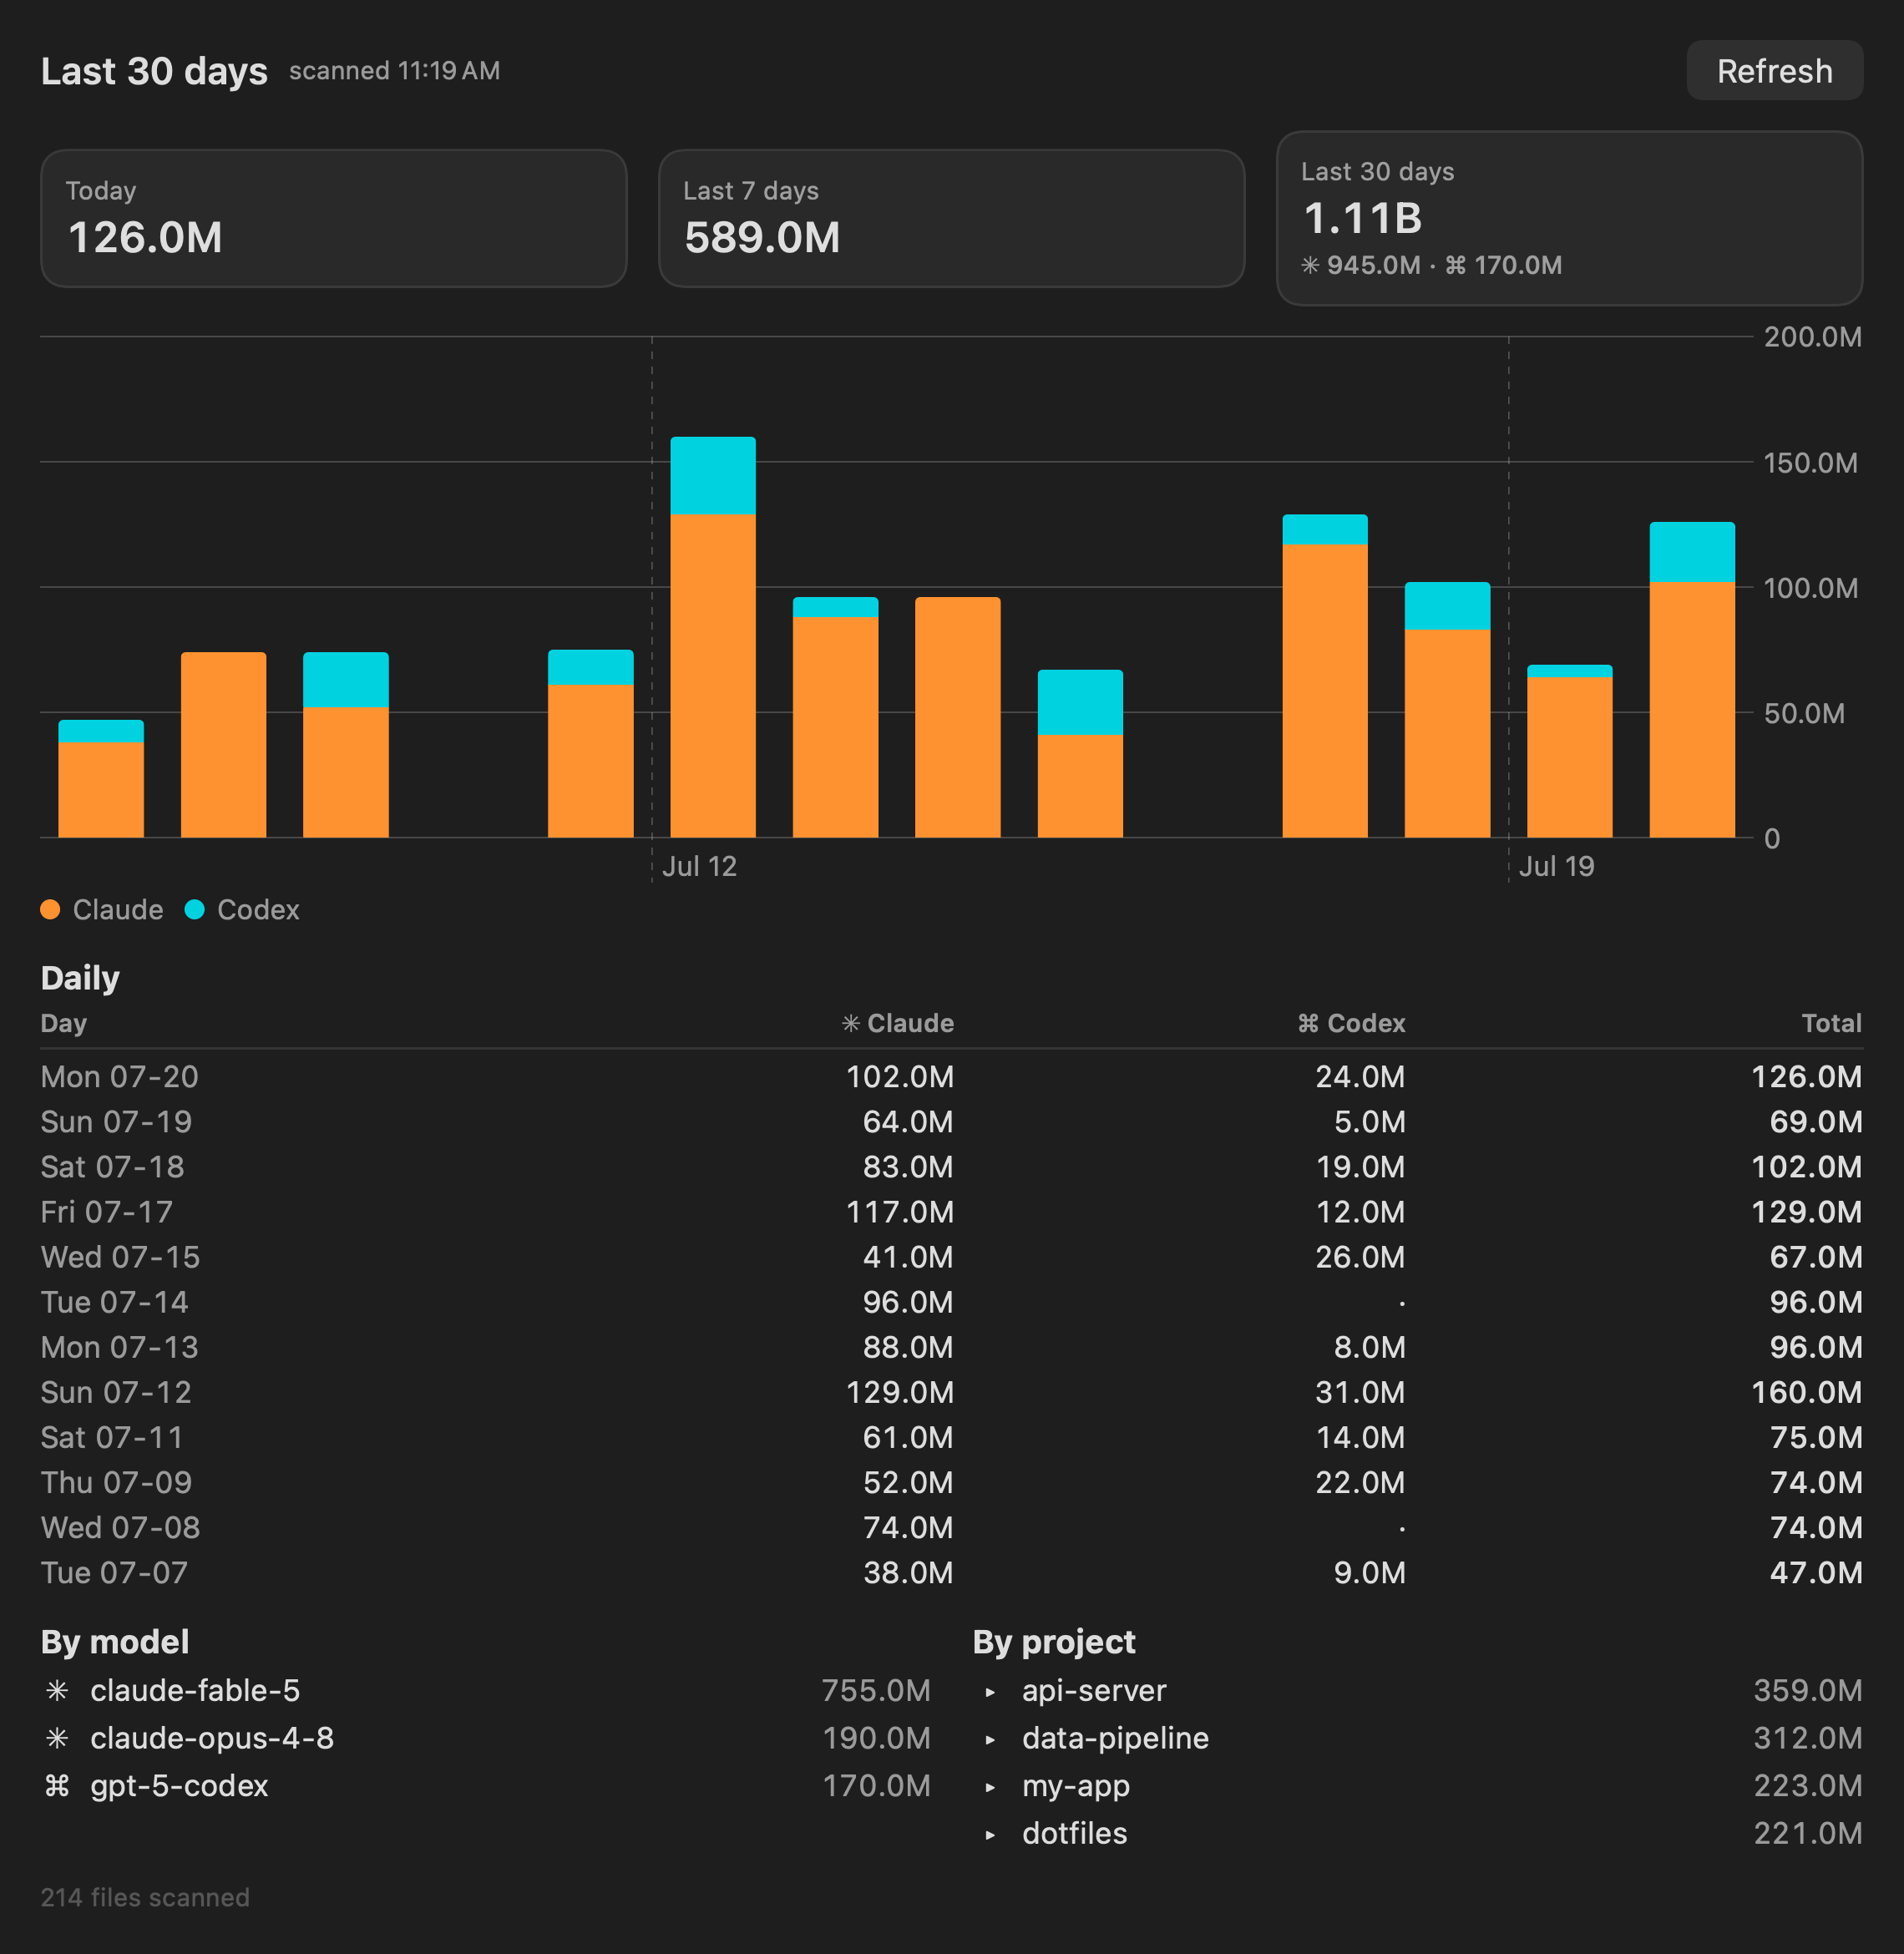This screenshot has width=1904, height=1954.
Task: Open the Last 7 days card
Action: [951, 218]
